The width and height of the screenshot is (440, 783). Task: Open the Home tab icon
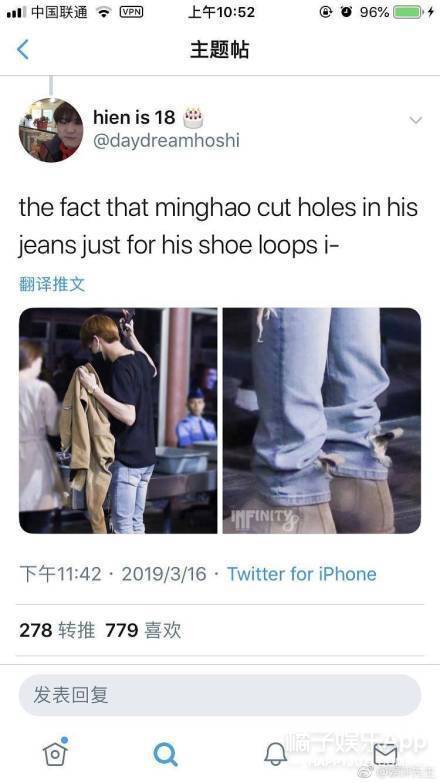[x=55, y=752]
